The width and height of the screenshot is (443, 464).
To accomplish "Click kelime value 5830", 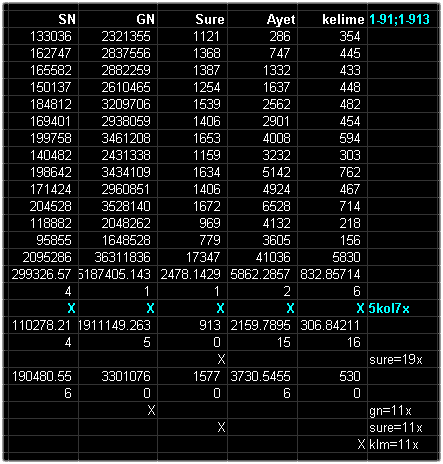I will [x=333, y=257].
